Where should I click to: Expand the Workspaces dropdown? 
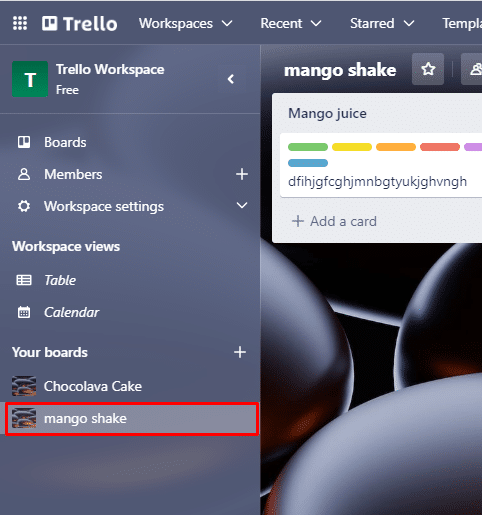[x=185, y=23]
